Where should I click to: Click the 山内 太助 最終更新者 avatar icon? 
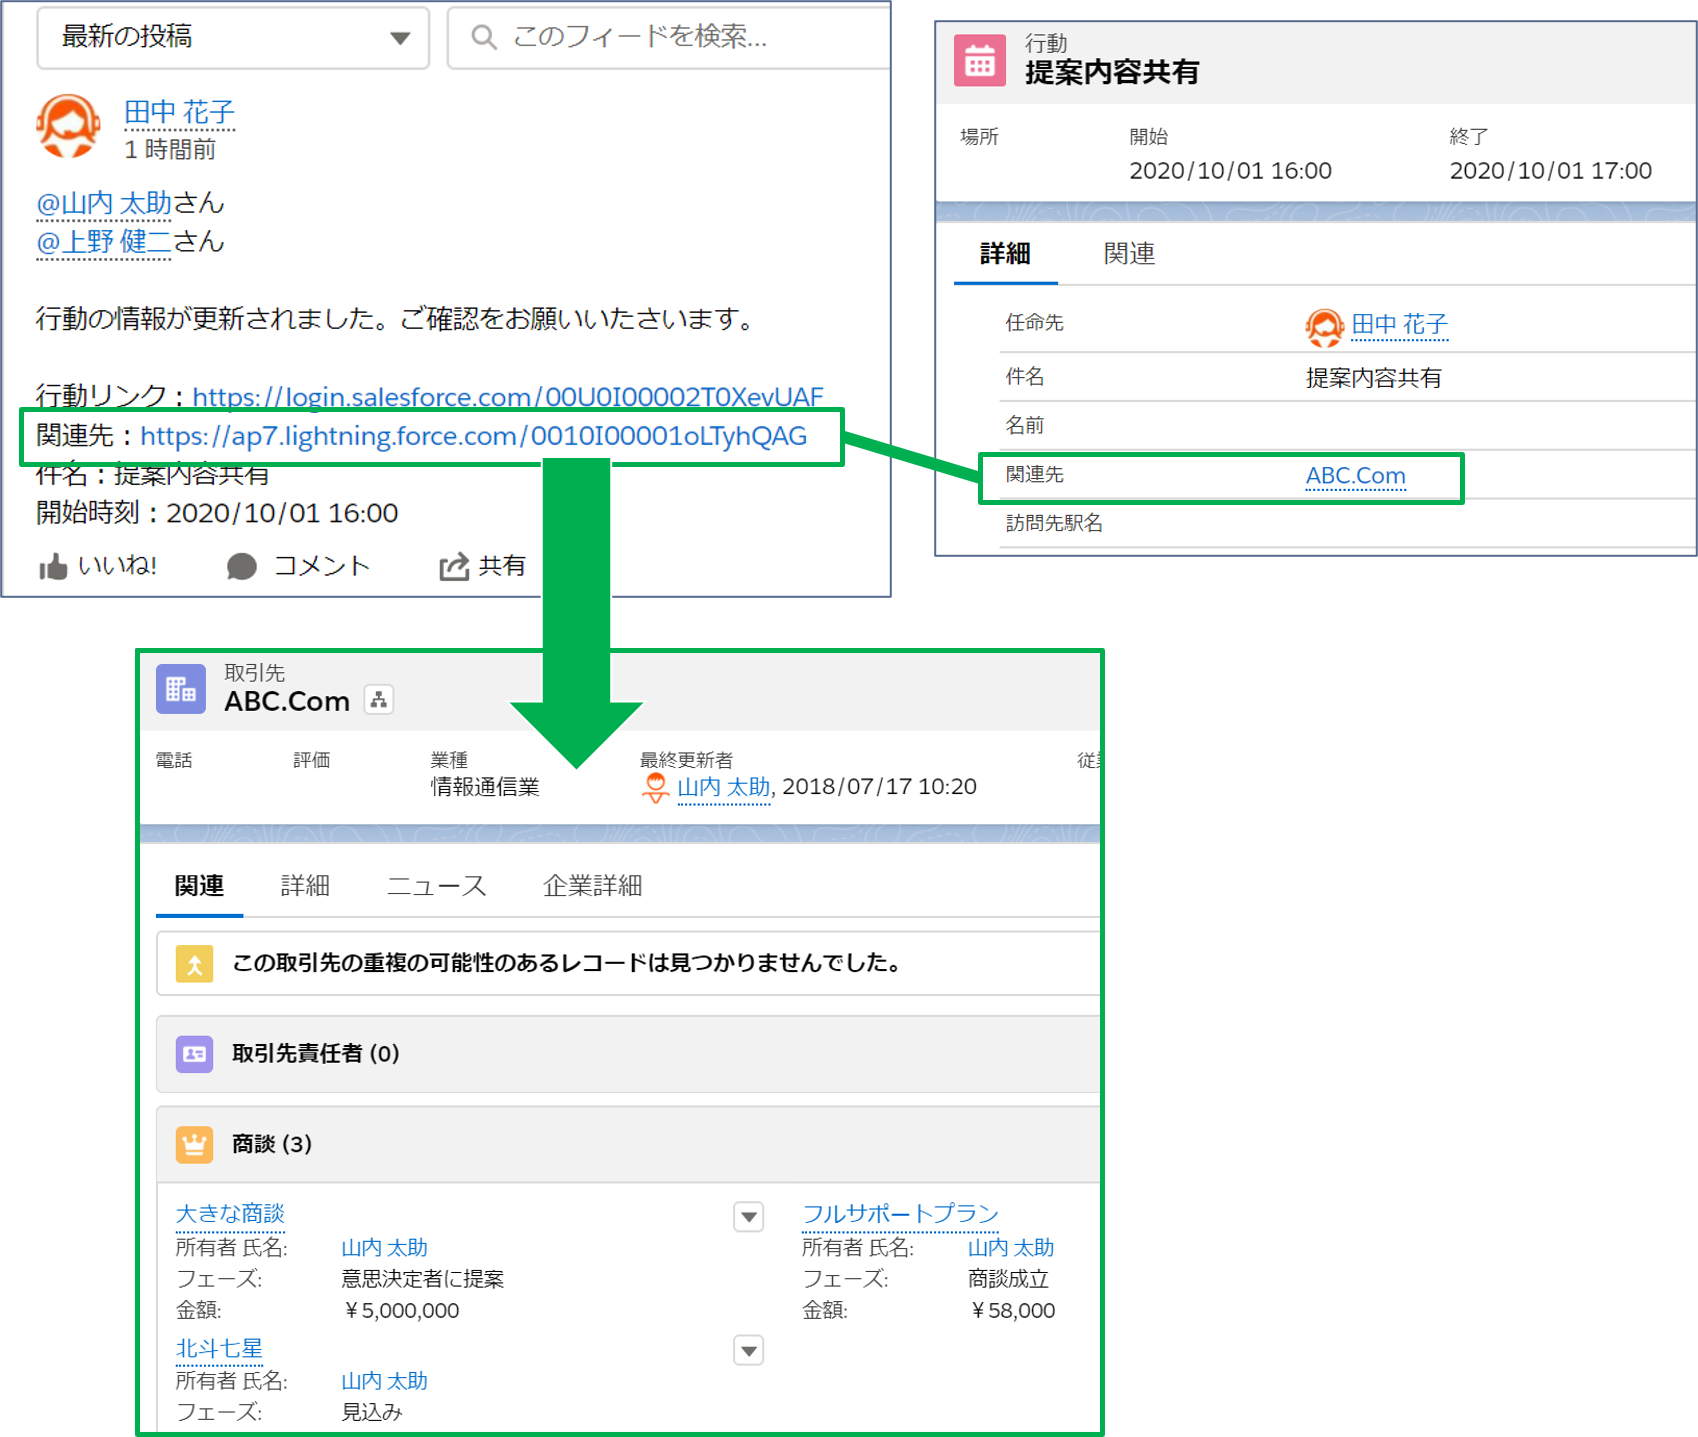655,788
